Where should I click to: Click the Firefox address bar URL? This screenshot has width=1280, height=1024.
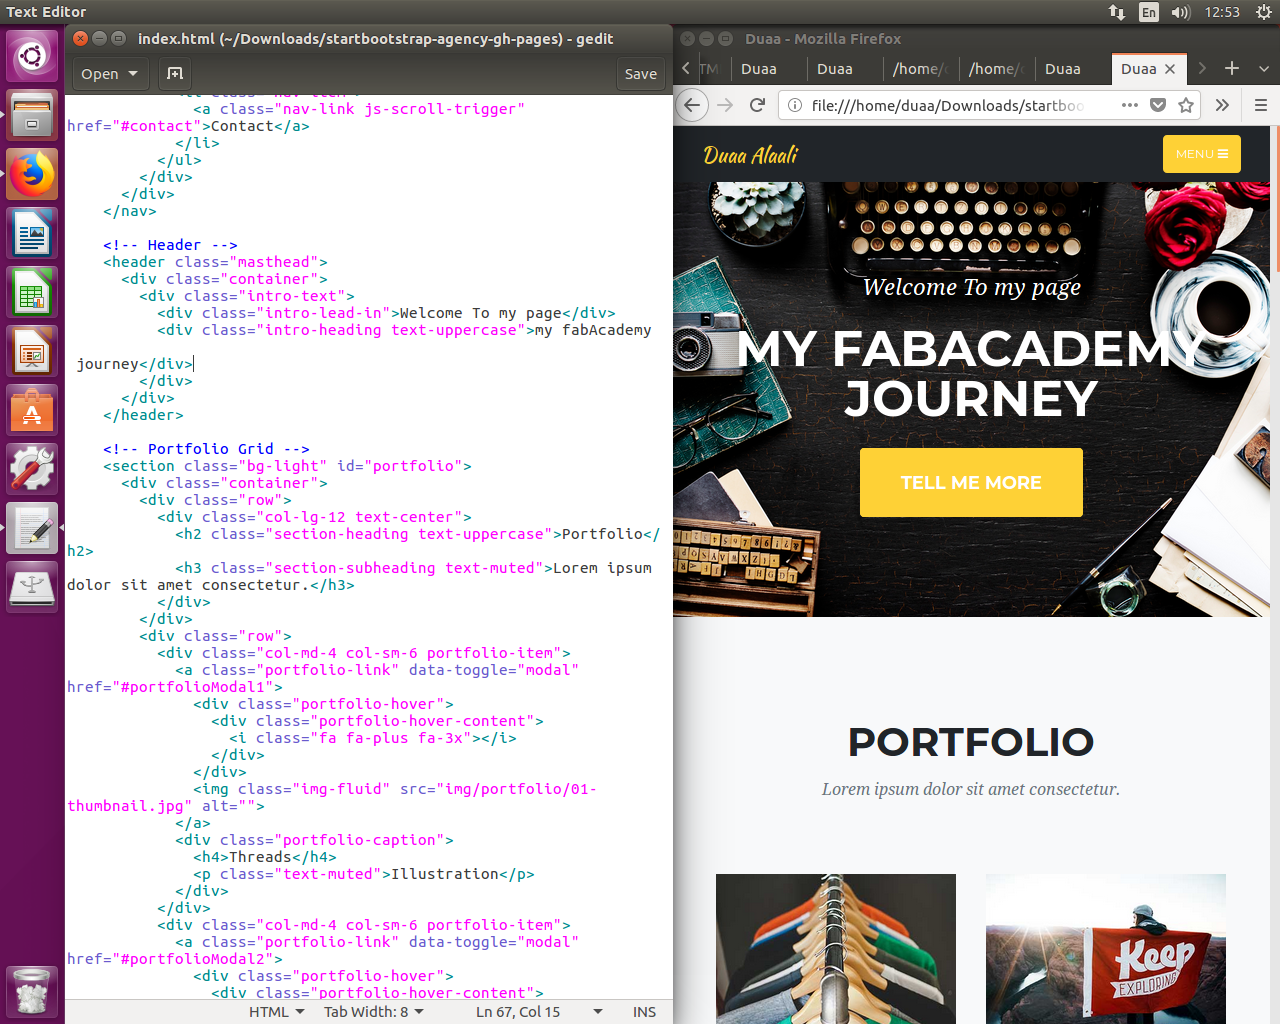coord(948,105)
